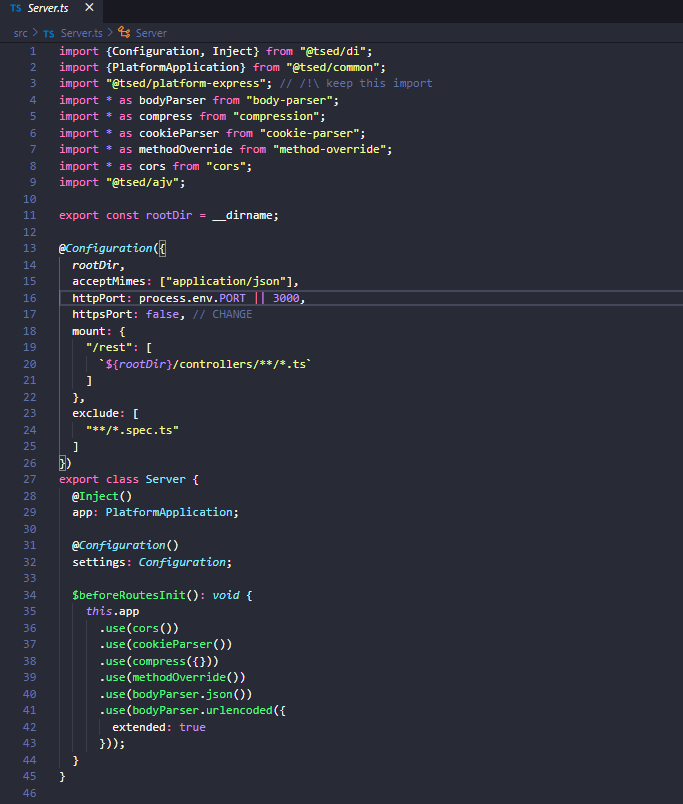Open the src breadcrumb segment
The height and width of the screenshot is (804, 683).
click(21, 33)
